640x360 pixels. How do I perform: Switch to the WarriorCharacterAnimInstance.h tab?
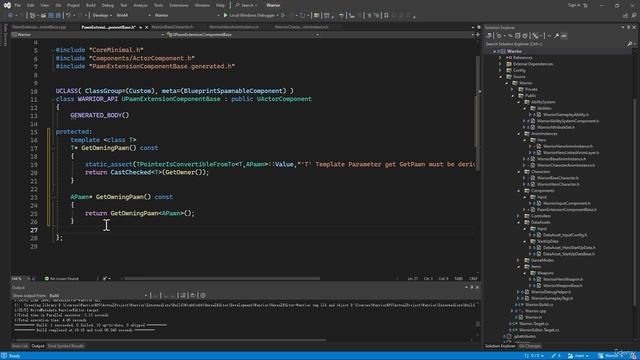pos(302,27)
